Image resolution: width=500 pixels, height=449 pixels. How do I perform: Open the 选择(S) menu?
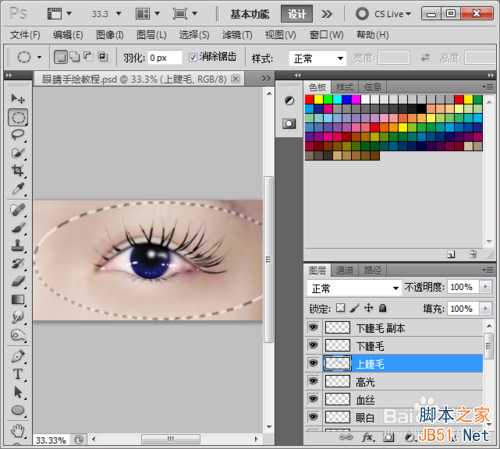194,35
